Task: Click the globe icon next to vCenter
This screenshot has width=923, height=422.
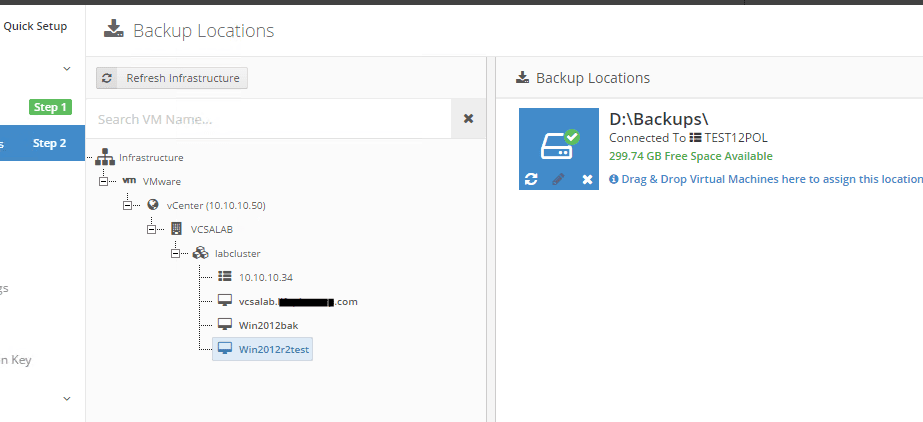Action: tap(153, 205)
